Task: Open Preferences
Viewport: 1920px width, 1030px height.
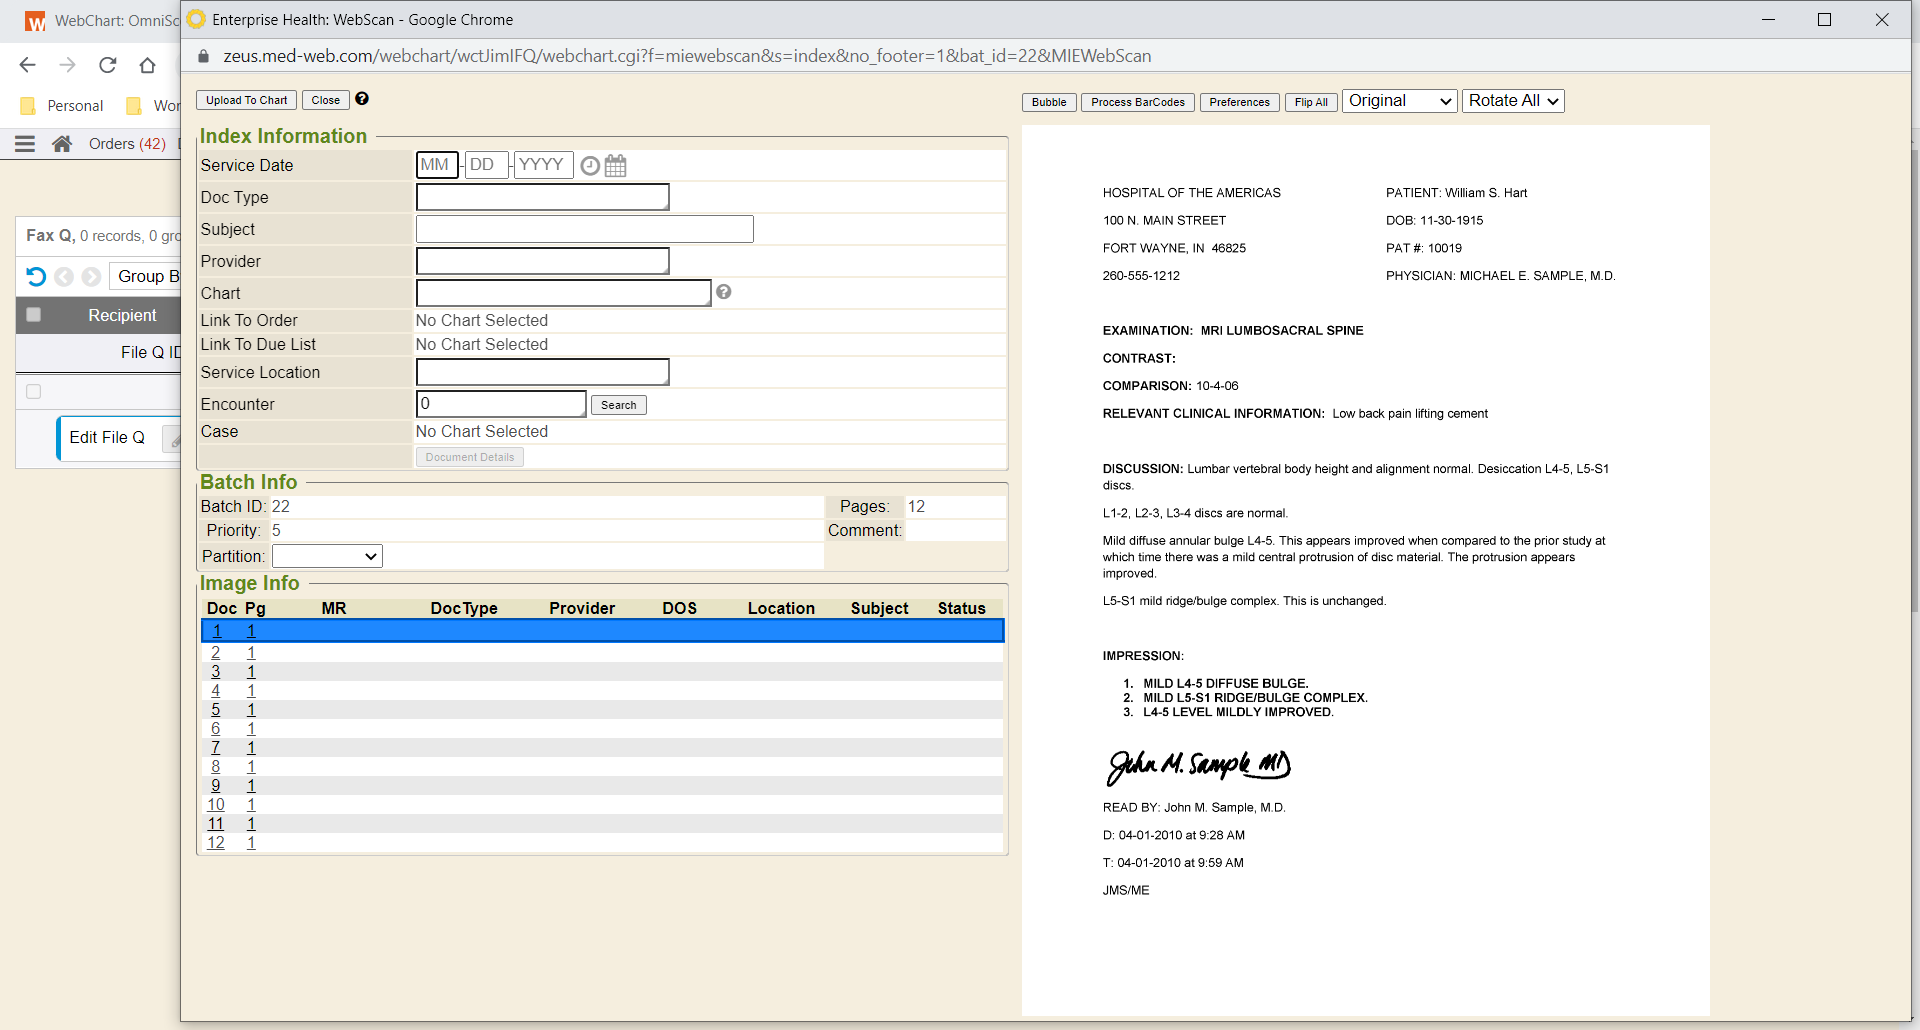Action: 1239,102
